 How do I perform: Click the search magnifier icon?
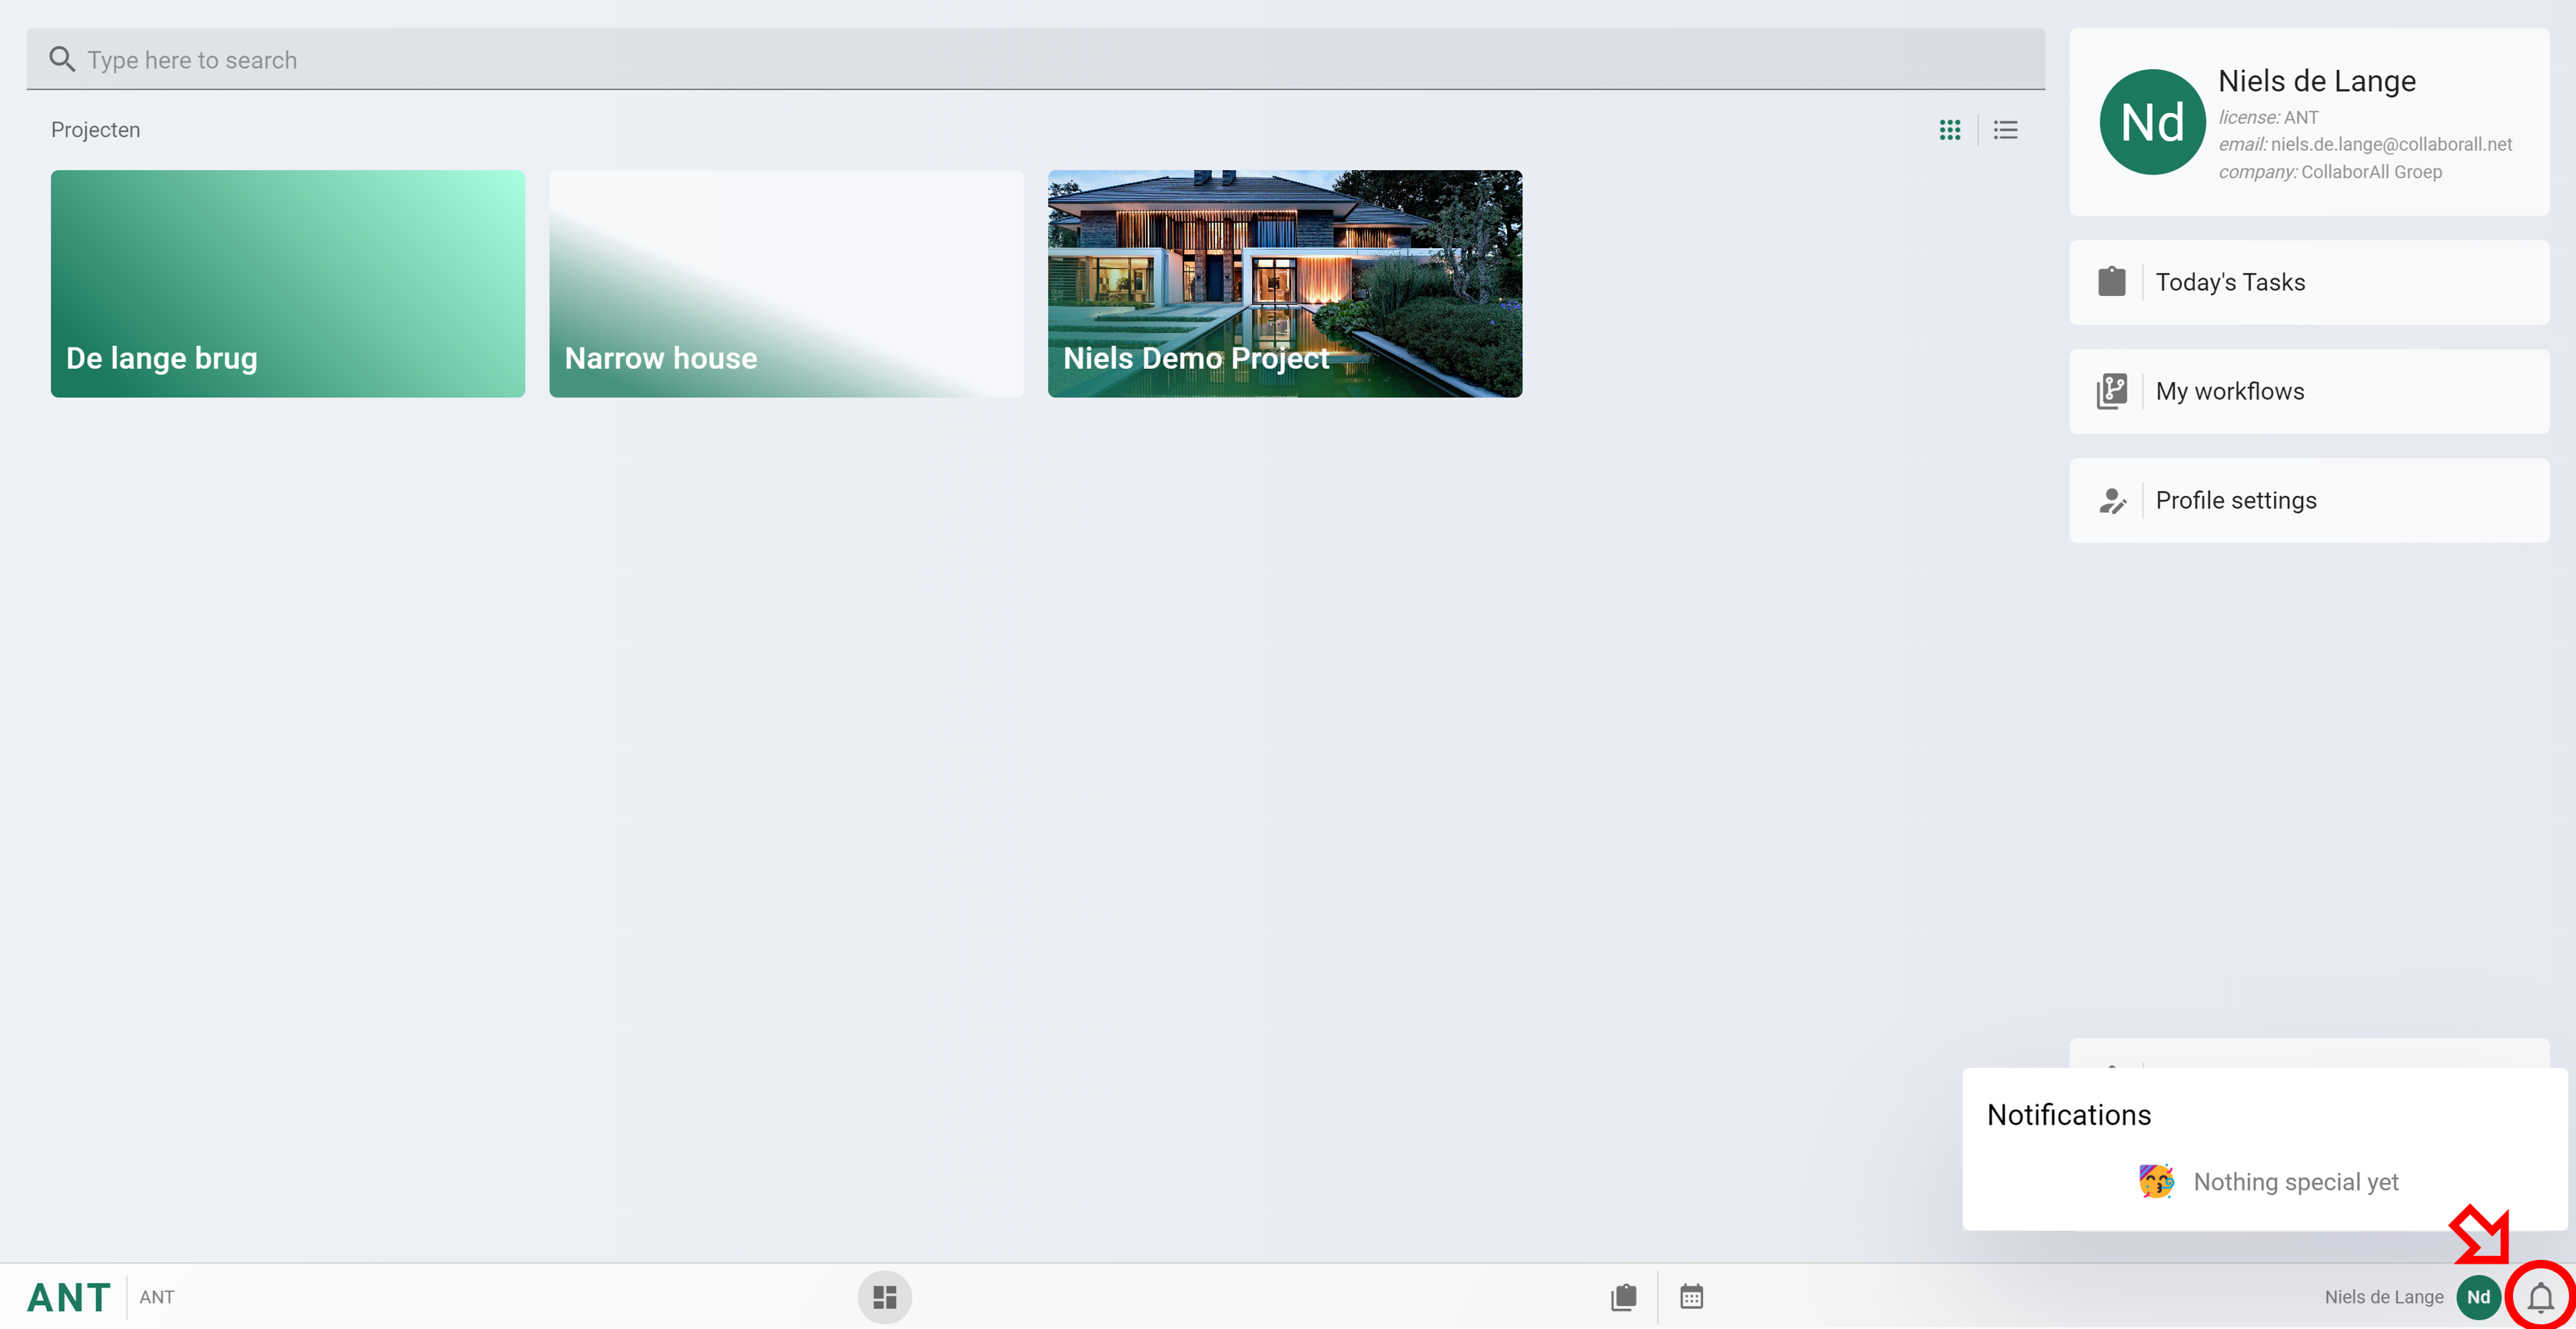(x=62, y=60)
